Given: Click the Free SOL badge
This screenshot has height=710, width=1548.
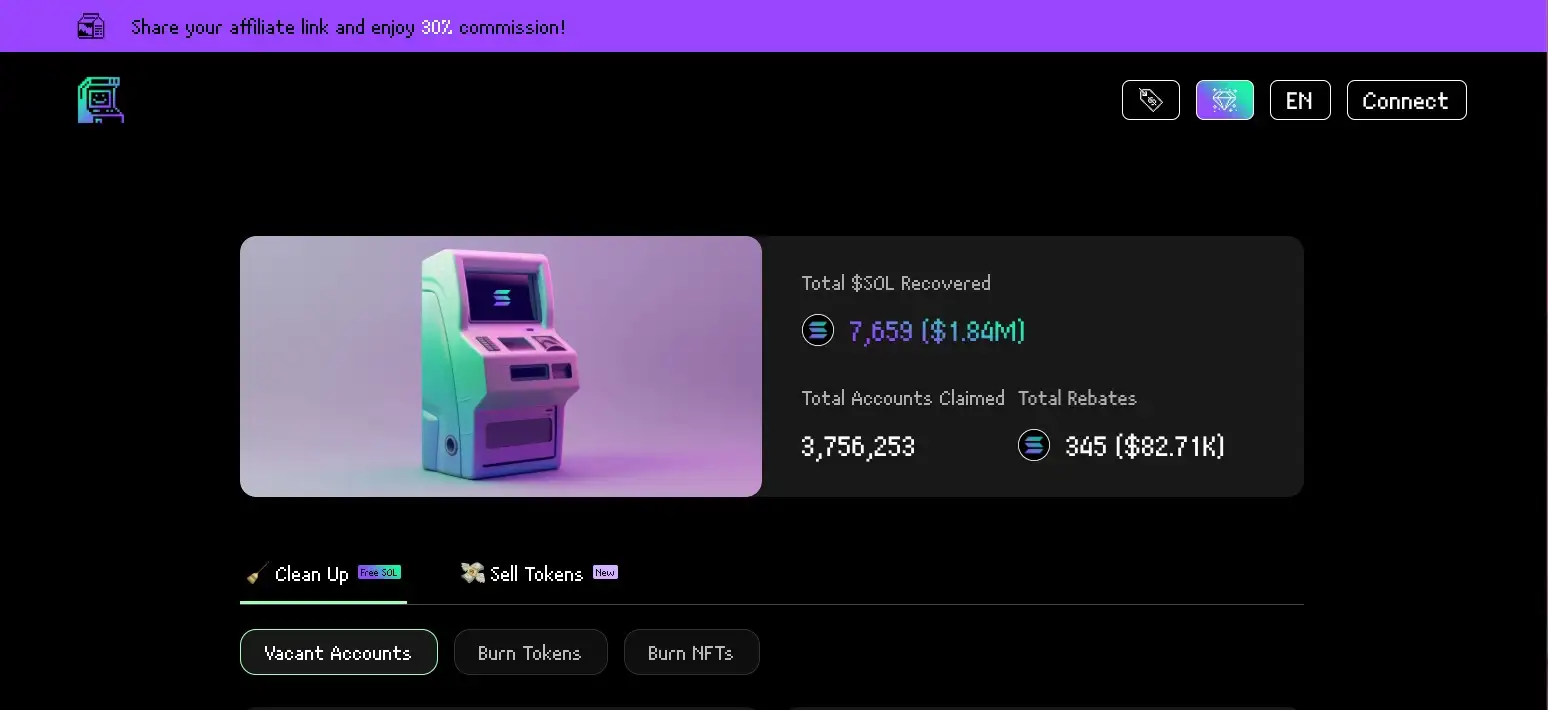Looking at the screenshot, I should [x=379, y=572].
